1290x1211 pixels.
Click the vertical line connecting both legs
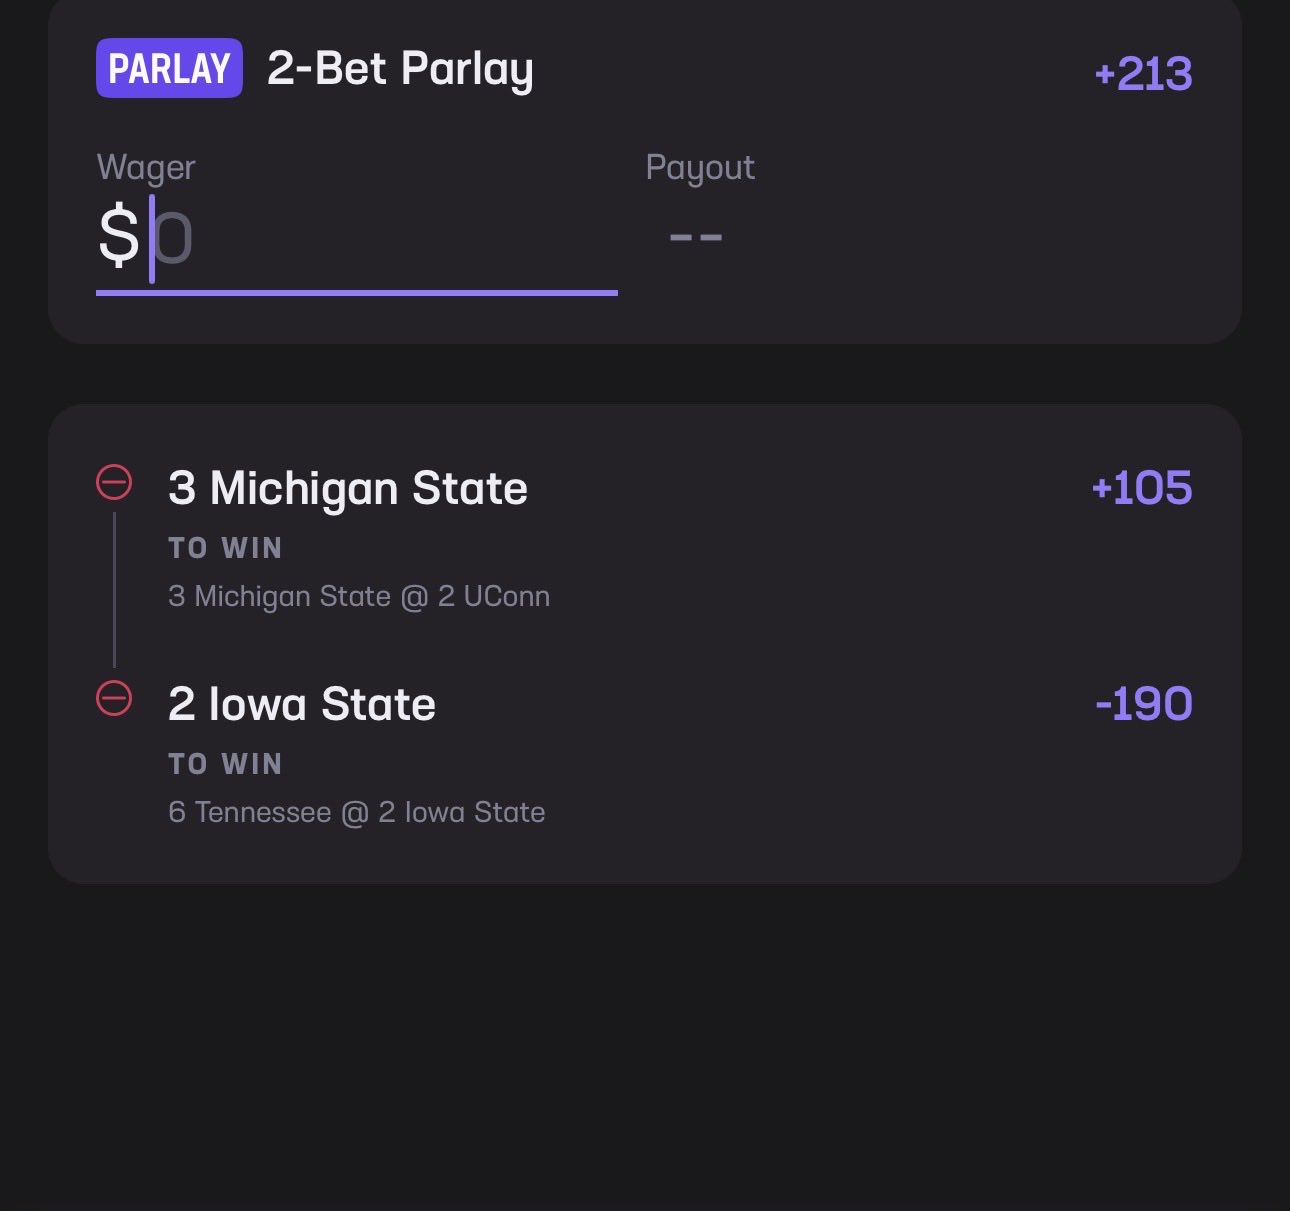click(x=114, y=590)
